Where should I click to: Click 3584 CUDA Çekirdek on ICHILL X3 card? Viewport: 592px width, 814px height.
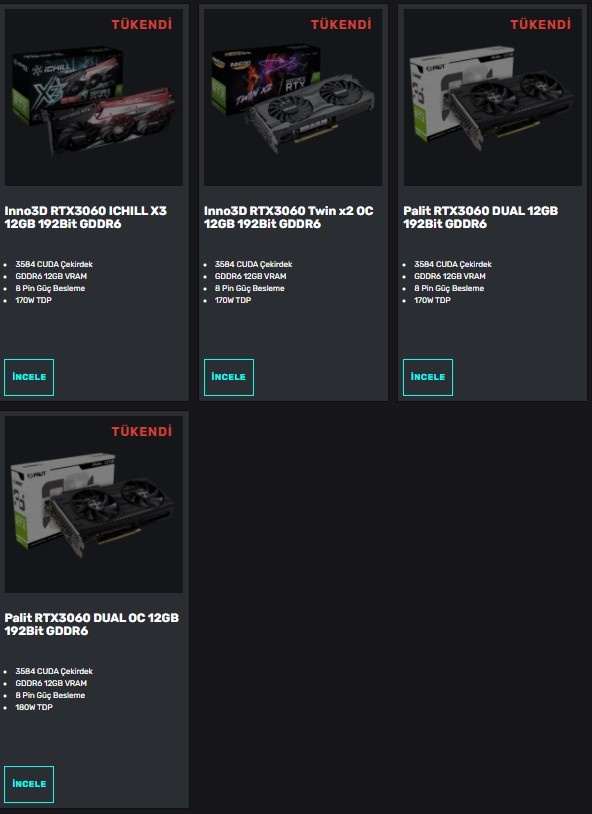click(x=54, y=264)
